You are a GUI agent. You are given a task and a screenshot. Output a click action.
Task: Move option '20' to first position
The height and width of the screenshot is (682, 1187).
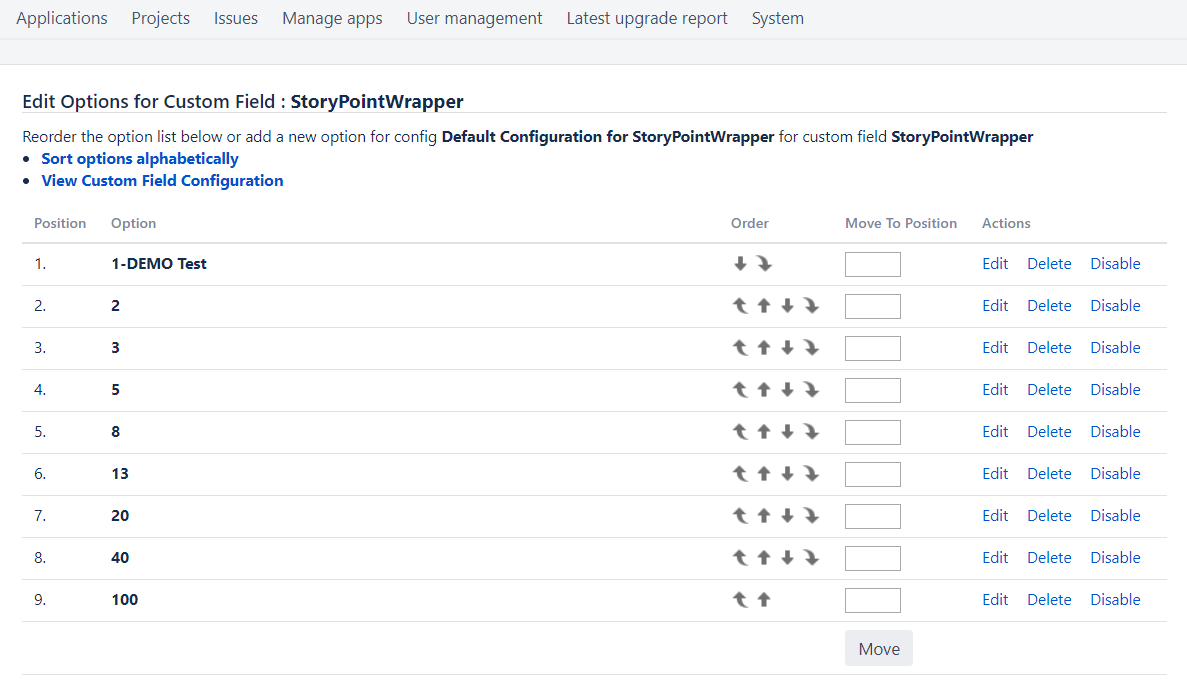click(x=740, y=516)
